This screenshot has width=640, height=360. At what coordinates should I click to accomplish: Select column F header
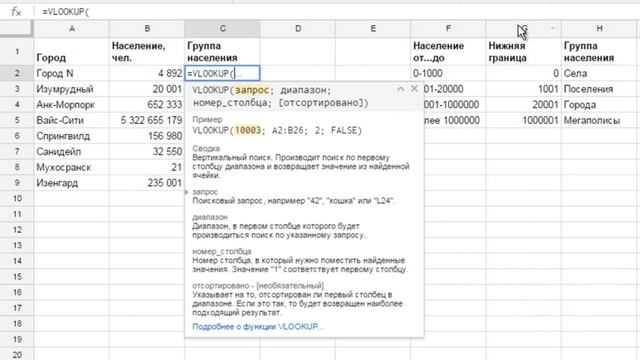coord(449,29)
